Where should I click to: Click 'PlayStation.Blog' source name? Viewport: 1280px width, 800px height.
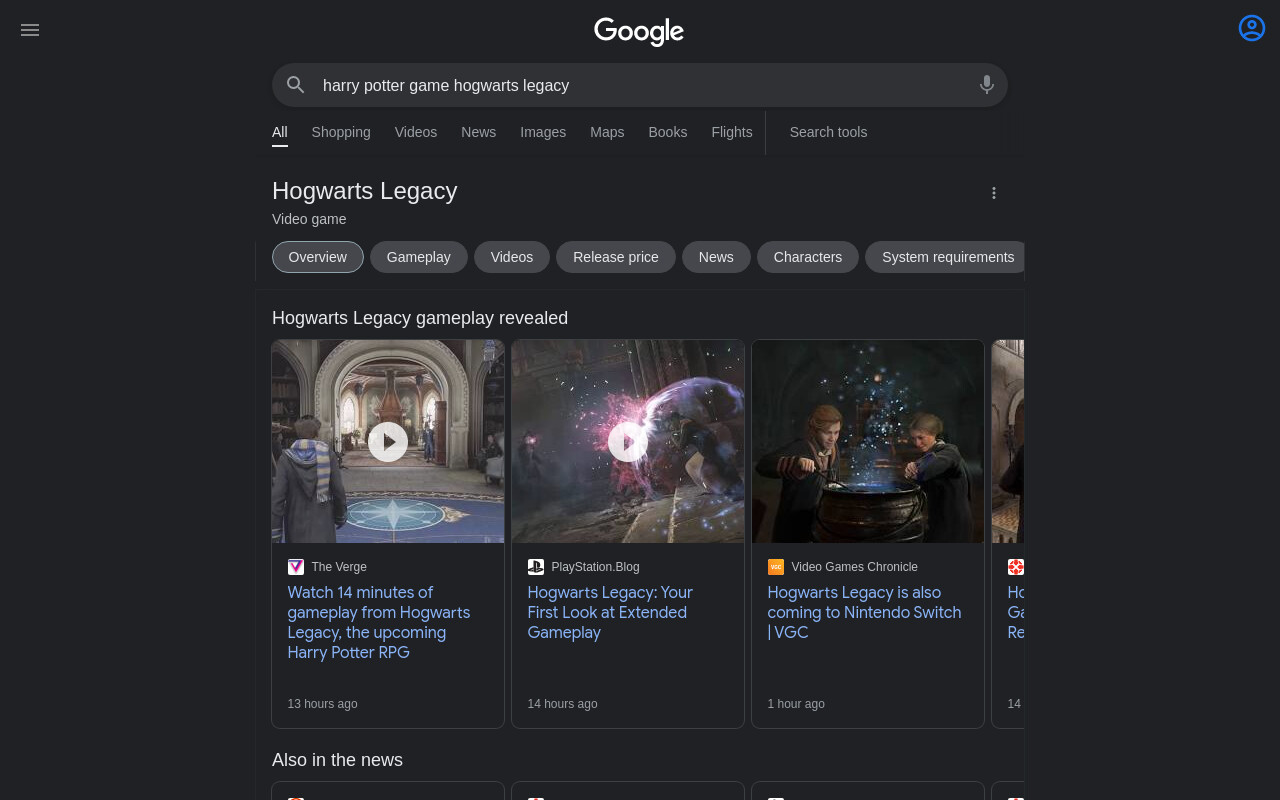pyautogui.click(x=596, y=567)
